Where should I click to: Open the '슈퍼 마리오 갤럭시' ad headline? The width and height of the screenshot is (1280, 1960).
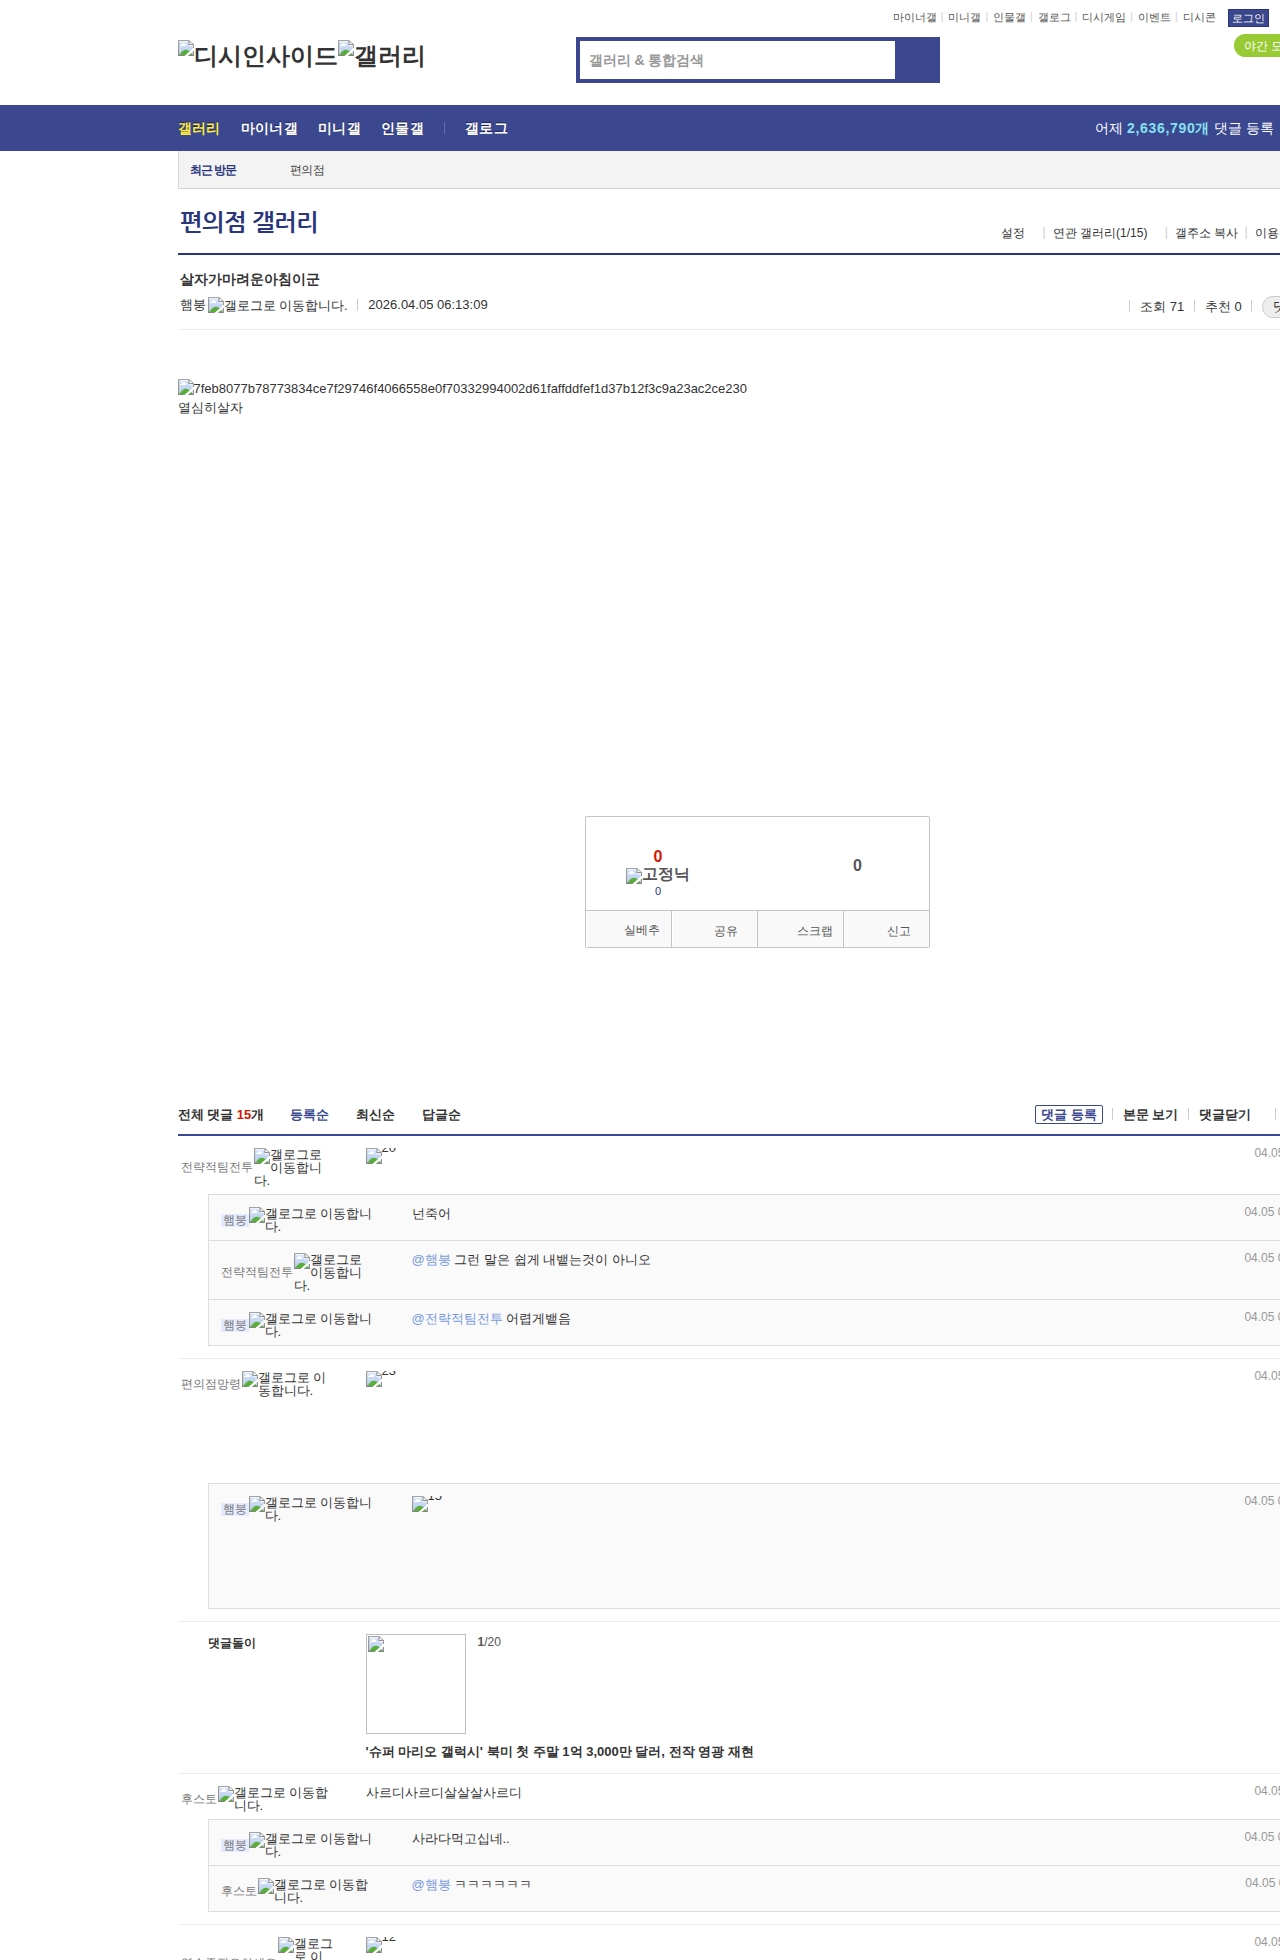560,1752
